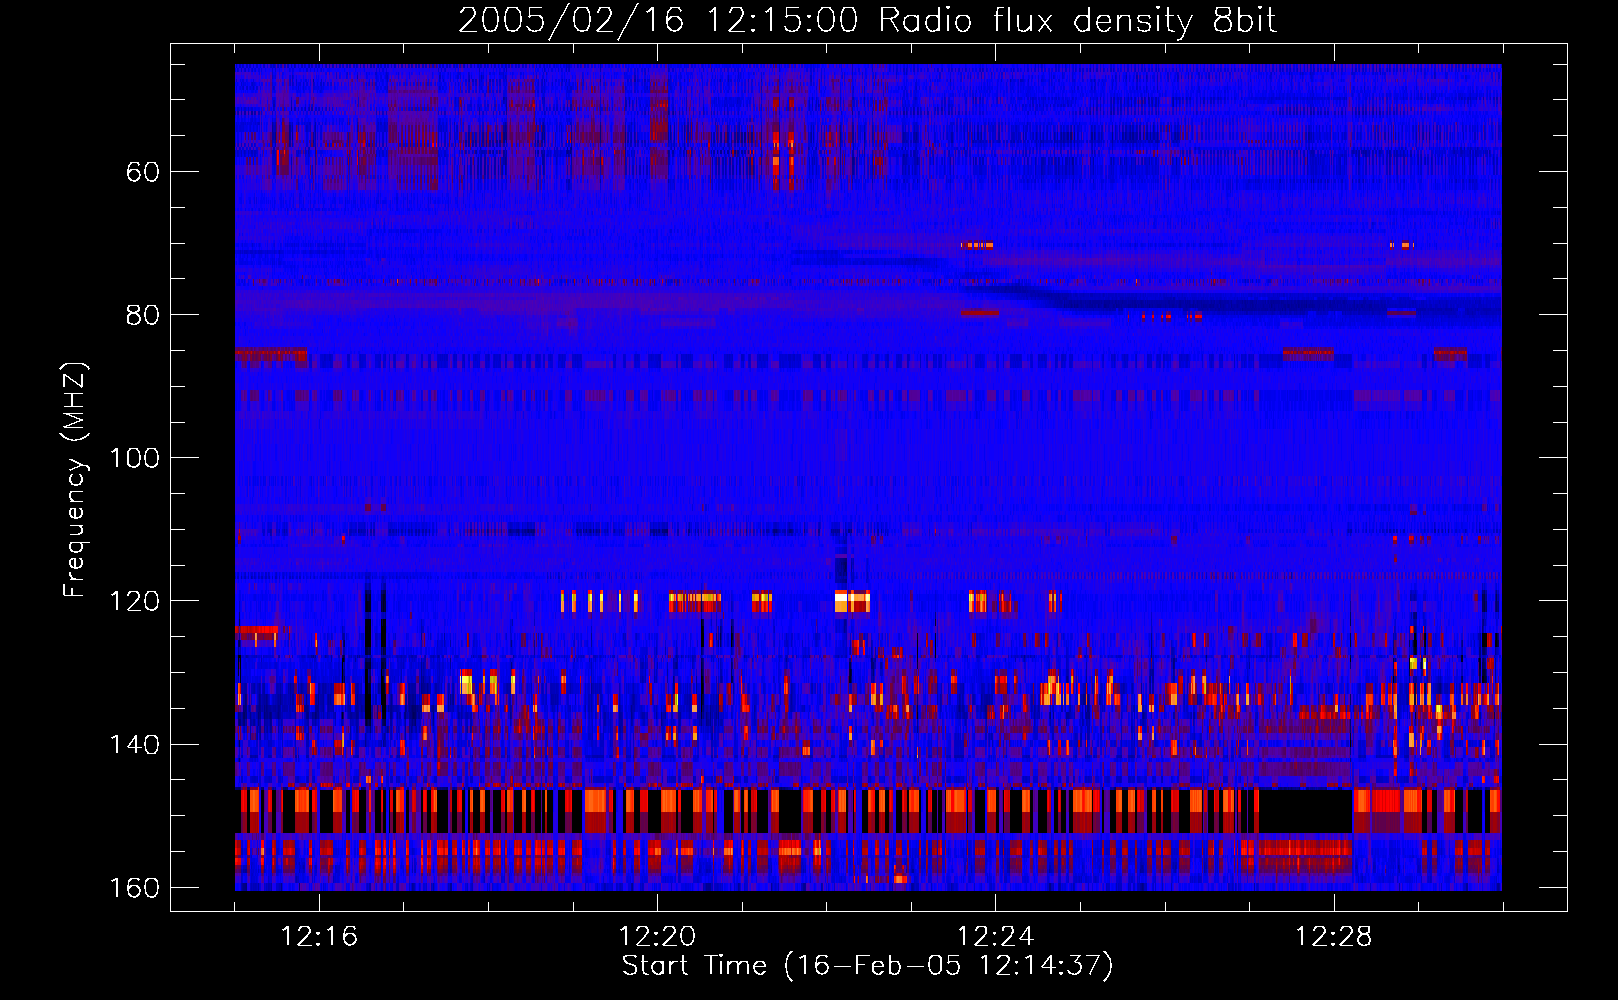
Task: Click the 120 frequency tick label
Action: click(x=134, y=601)
